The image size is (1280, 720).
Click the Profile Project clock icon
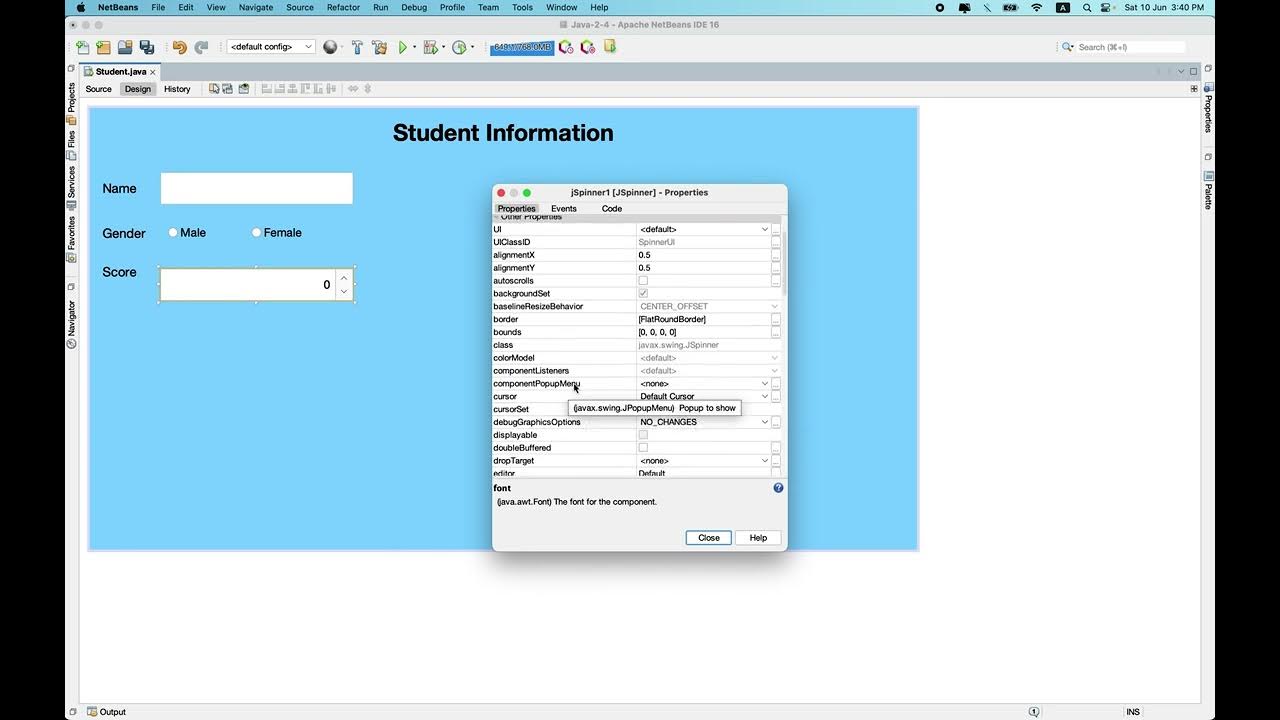(x=459, y=47)
